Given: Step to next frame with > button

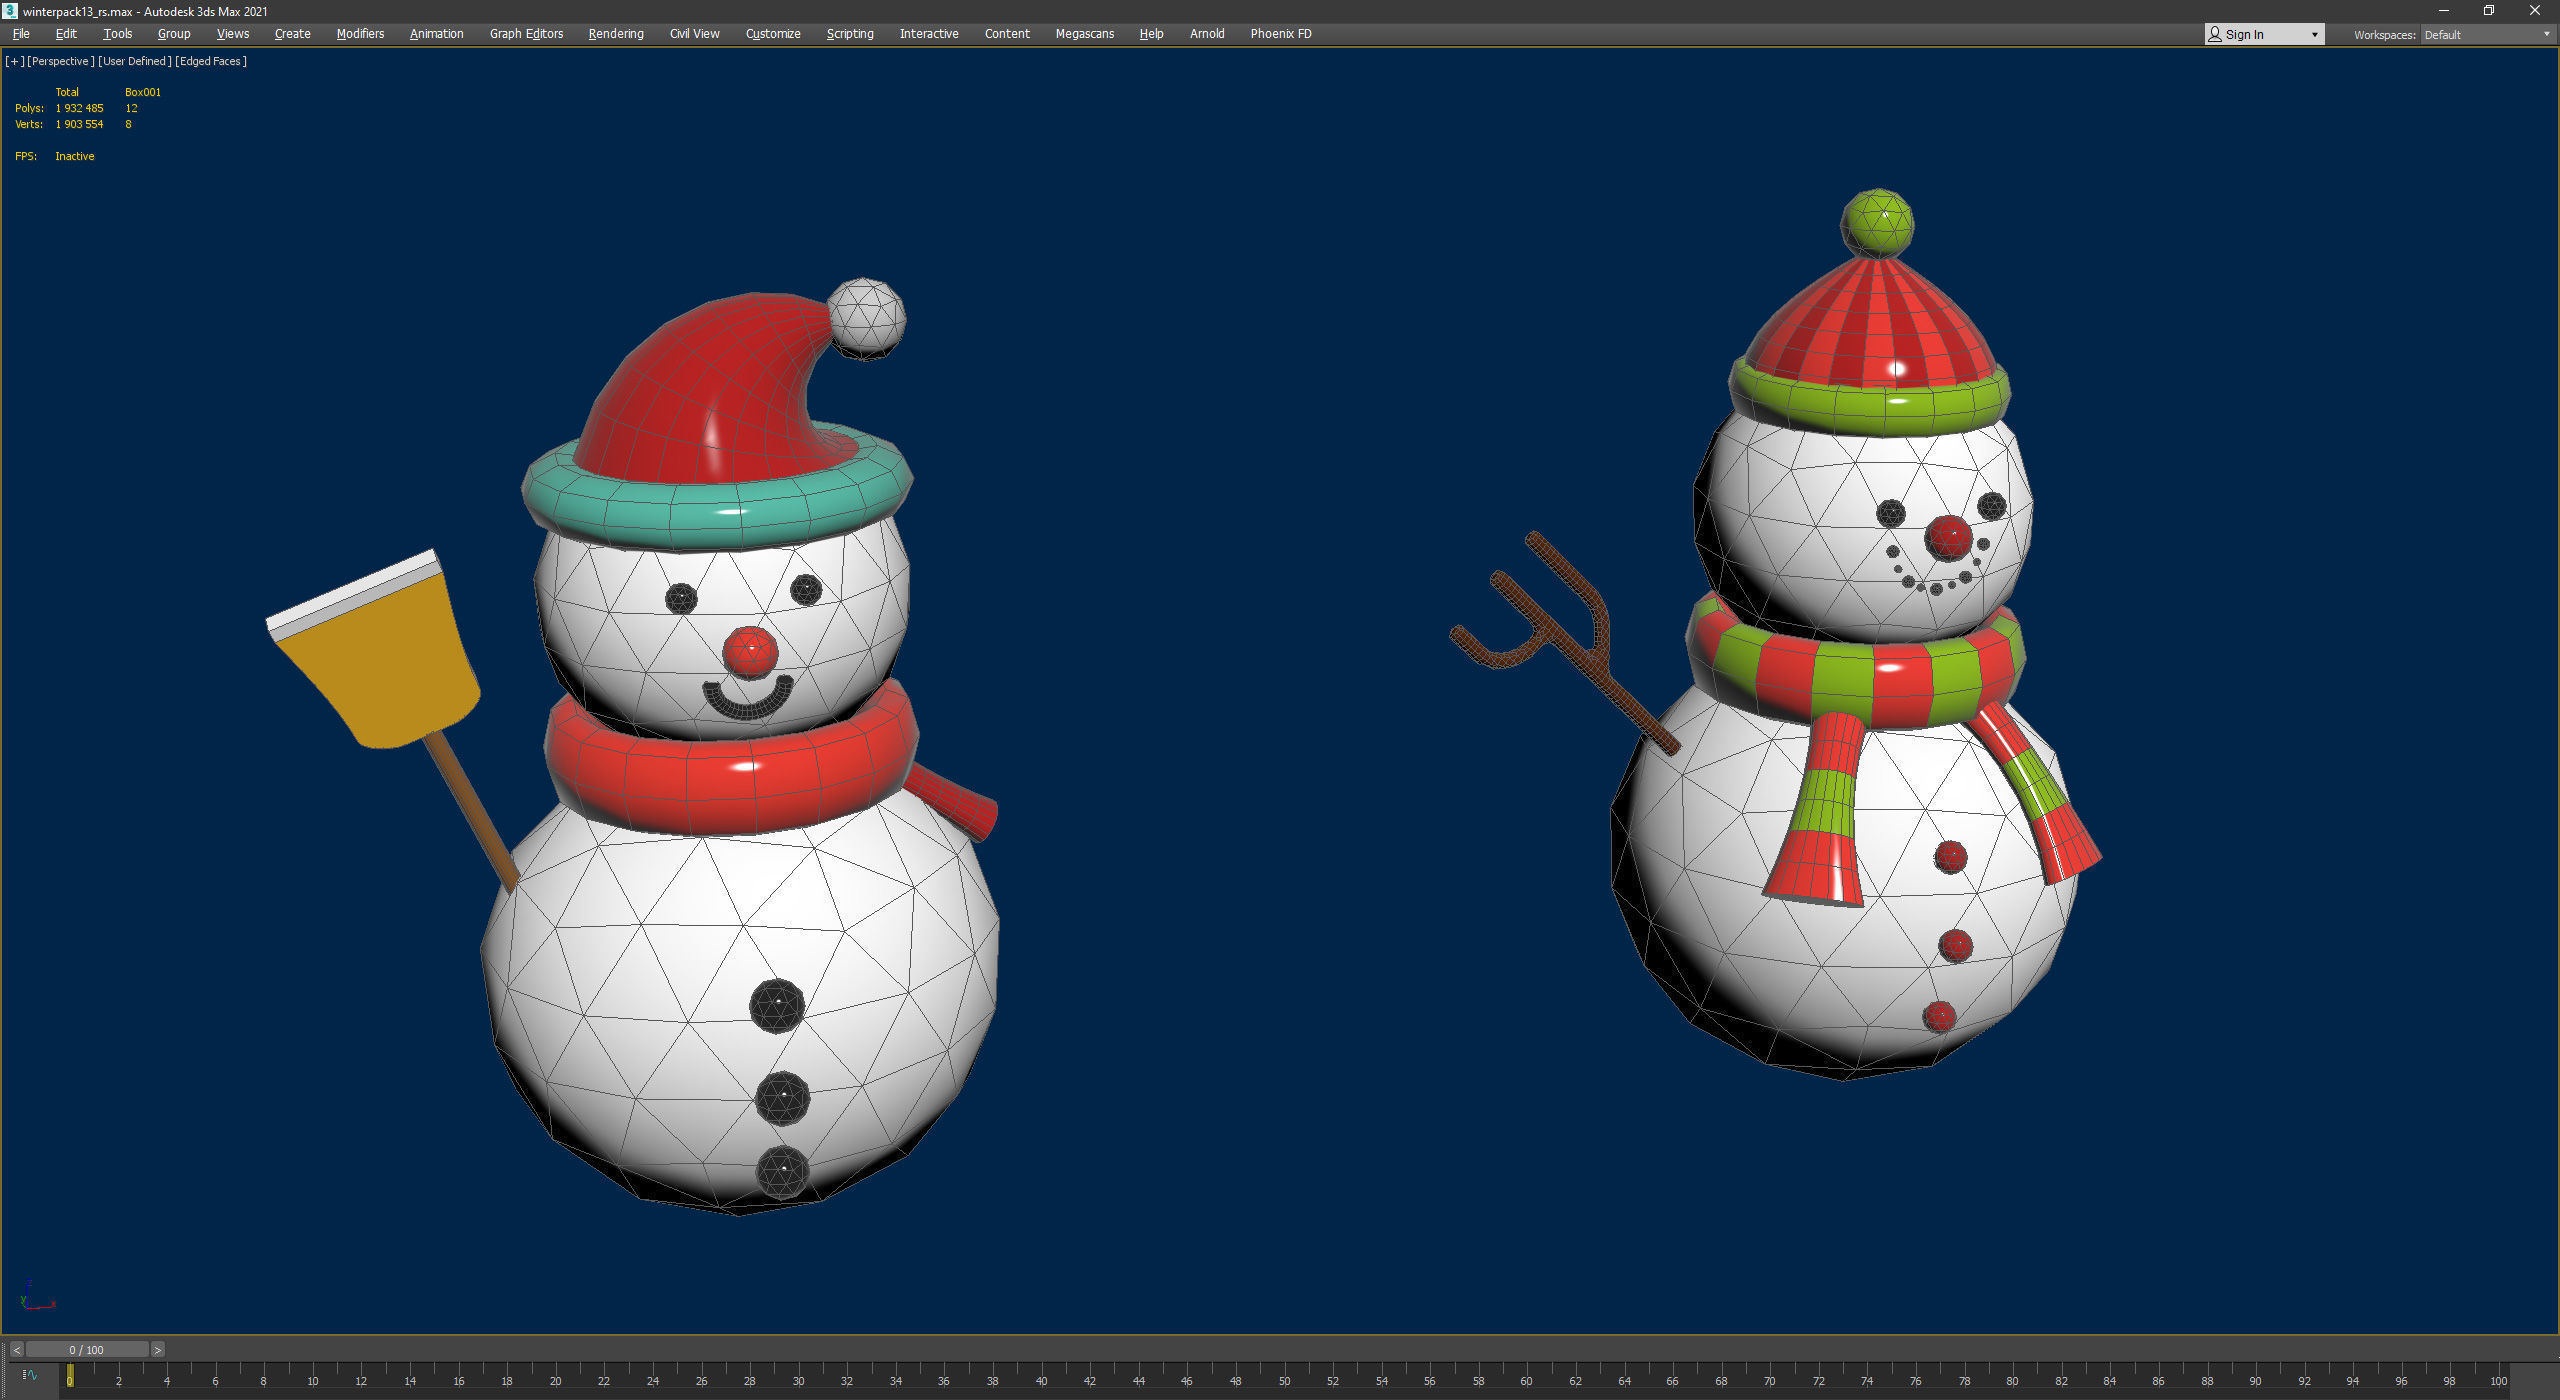Looking at the screenshot, I should coord(157,1350).
